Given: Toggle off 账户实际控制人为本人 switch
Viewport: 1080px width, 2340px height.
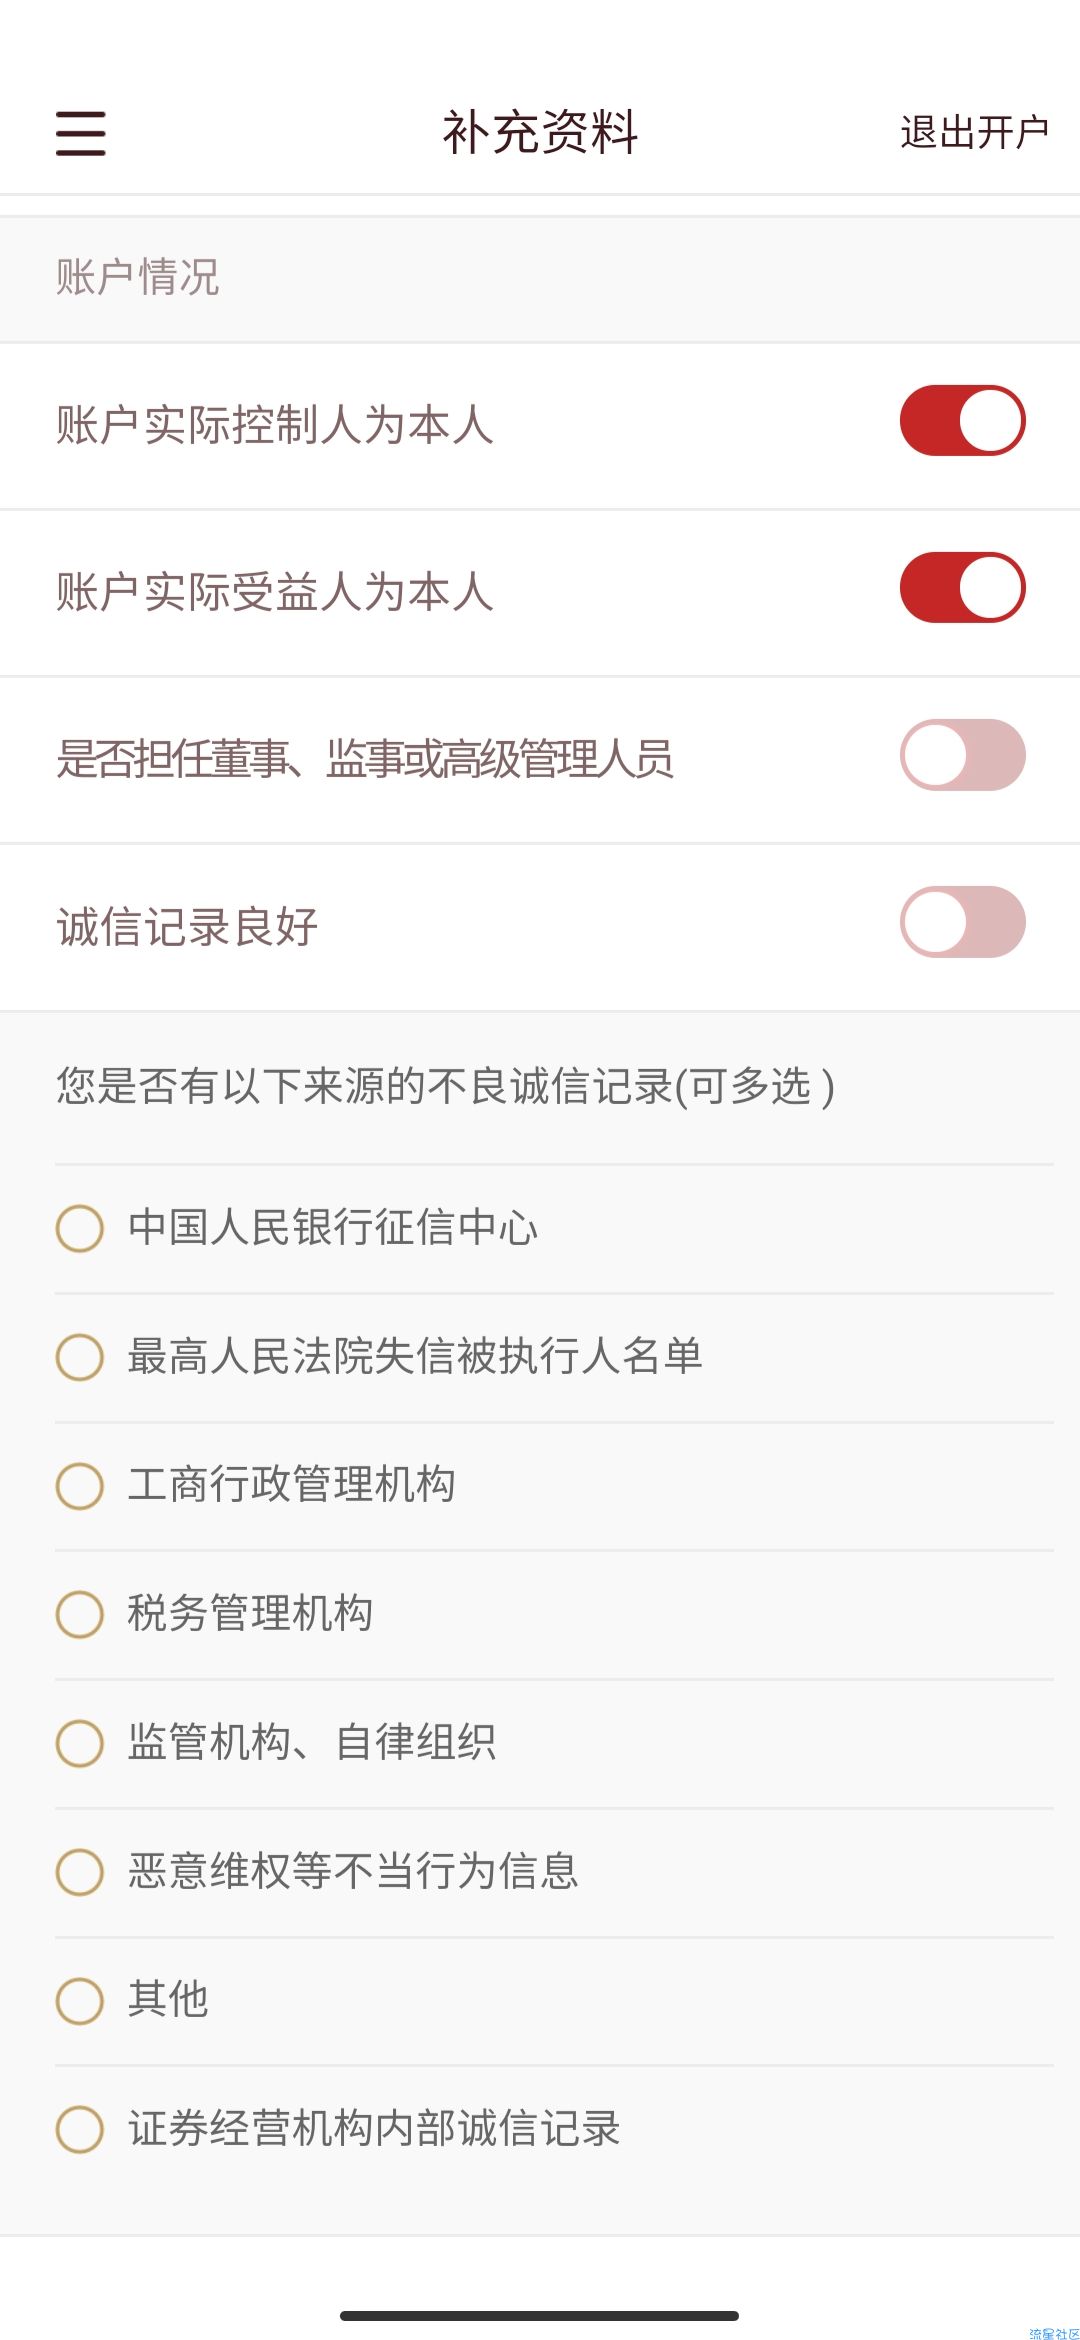Looking at the screenshot, I should point(962,420).
